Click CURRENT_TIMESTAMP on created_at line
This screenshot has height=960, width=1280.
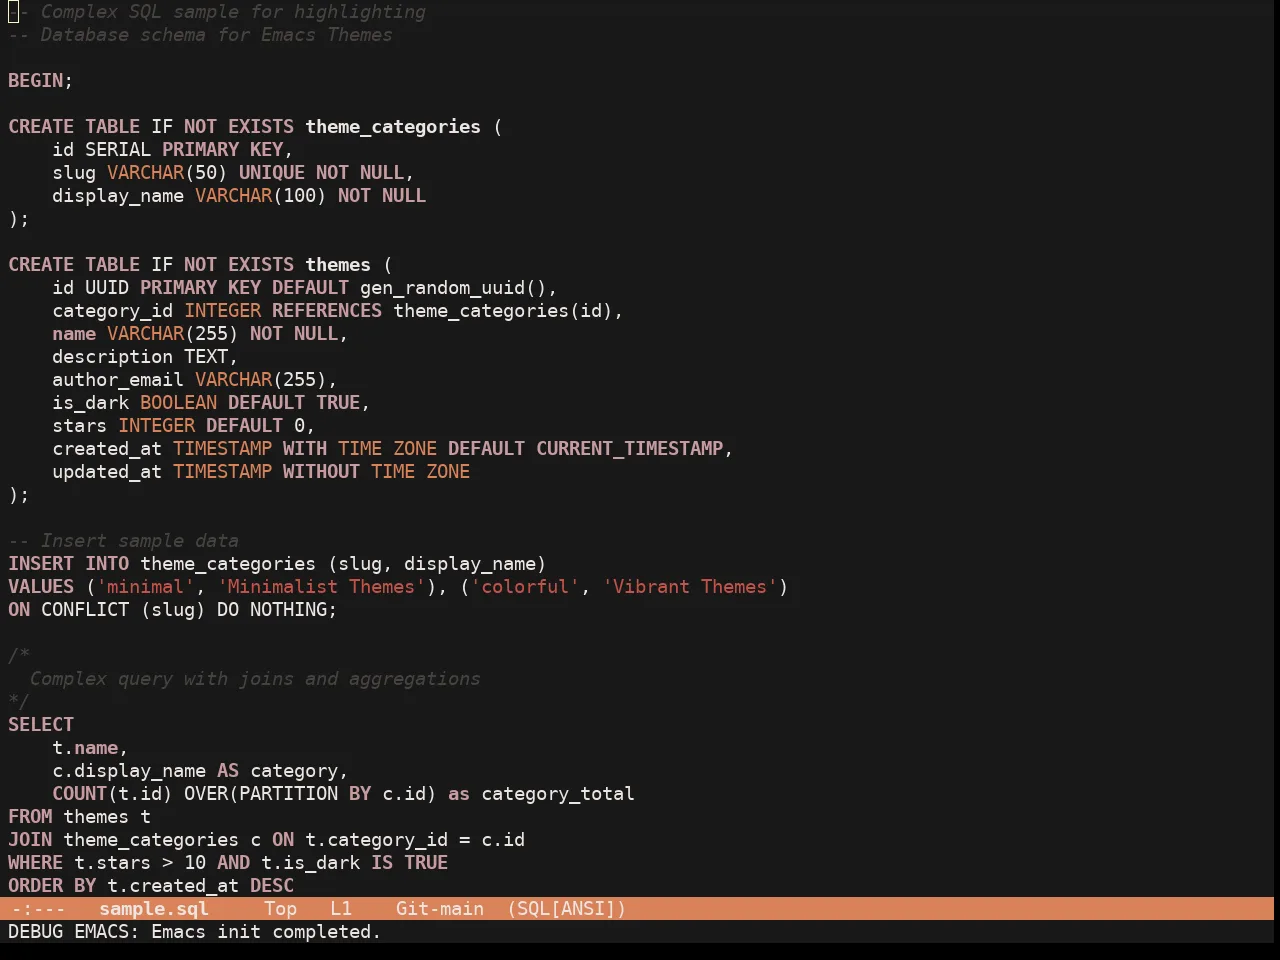[x=630, y=449]
